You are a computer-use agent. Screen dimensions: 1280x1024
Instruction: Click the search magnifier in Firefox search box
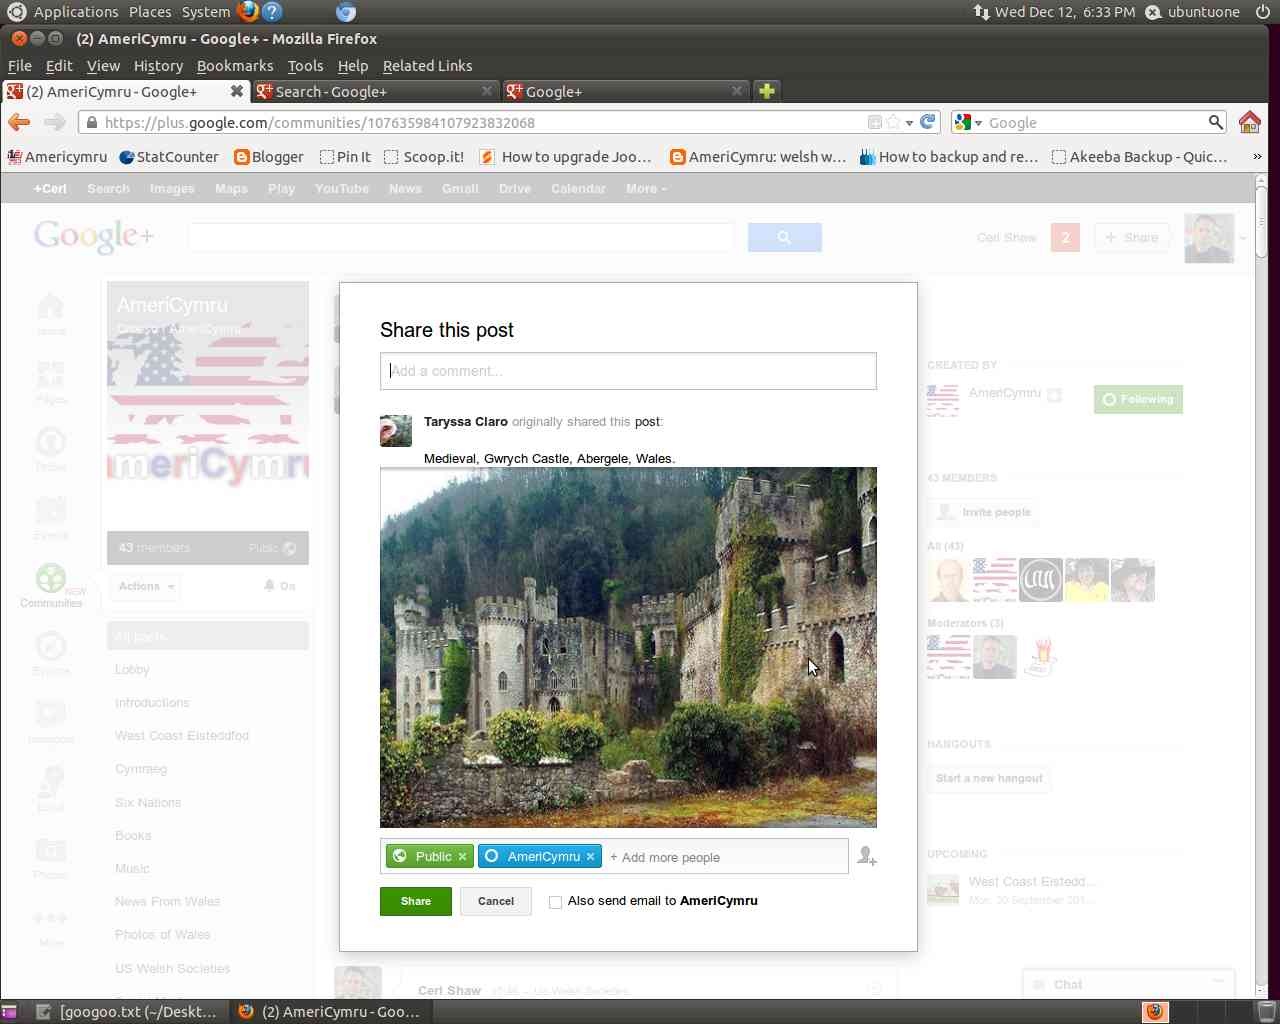1215,122
